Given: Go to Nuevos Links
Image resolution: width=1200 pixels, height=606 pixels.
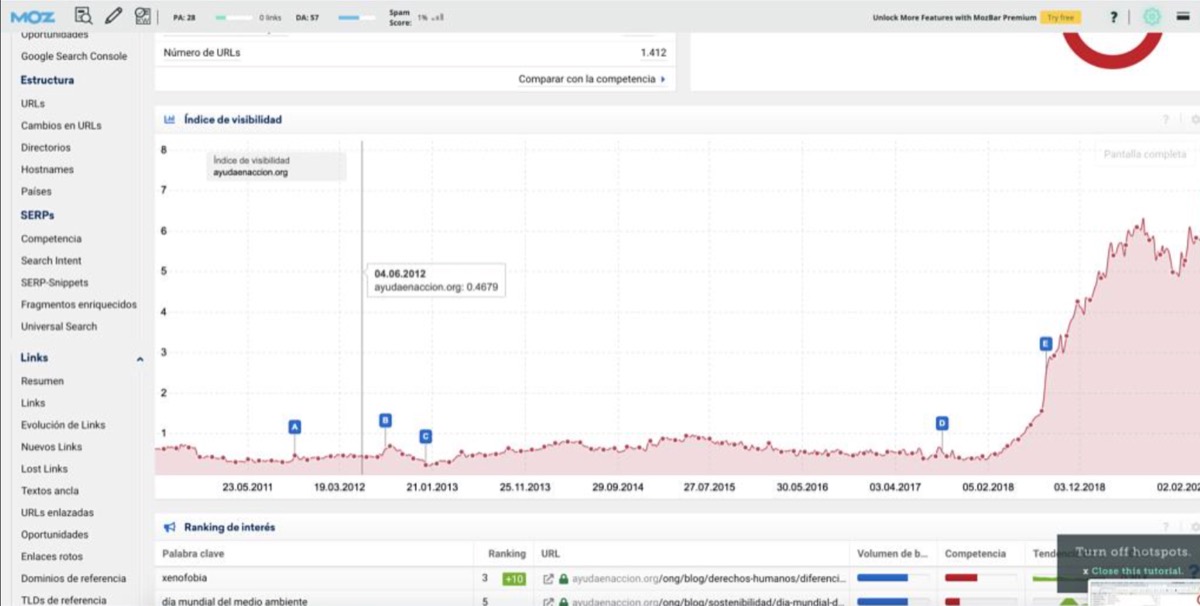Looking at the screenshot, I should coord(52,447).
